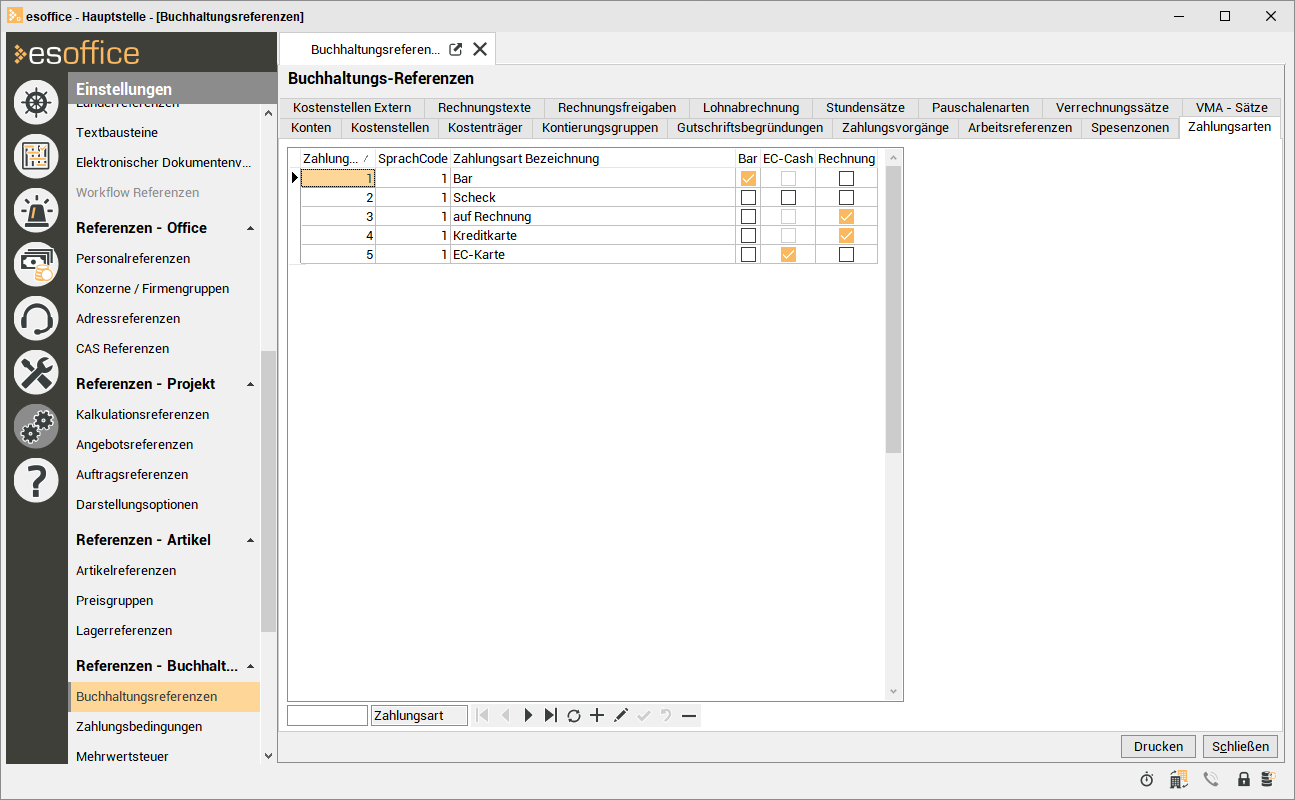This screenshot has width=1295, height=800.
Task: Toggle Bar checkbox for Scheck row
Action: [748, 198]
